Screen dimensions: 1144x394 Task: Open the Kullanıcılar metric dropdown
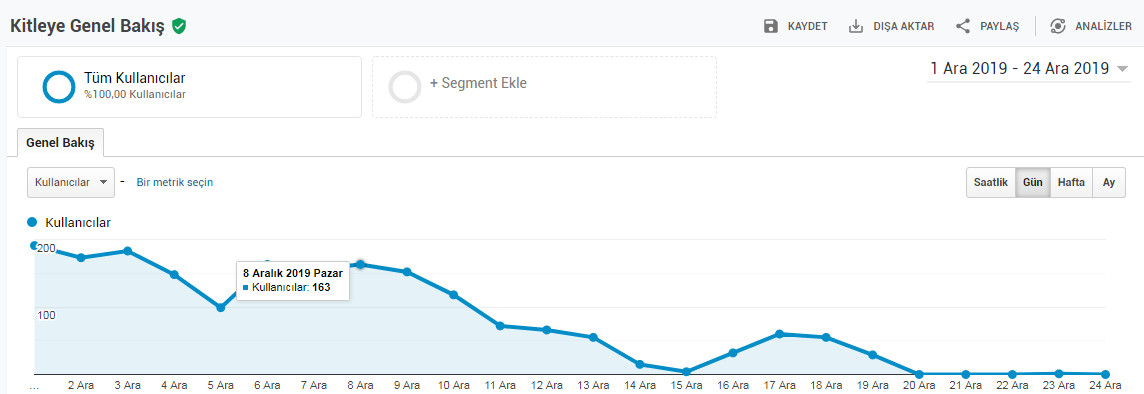pyautogui.click(x=71, y=182)
